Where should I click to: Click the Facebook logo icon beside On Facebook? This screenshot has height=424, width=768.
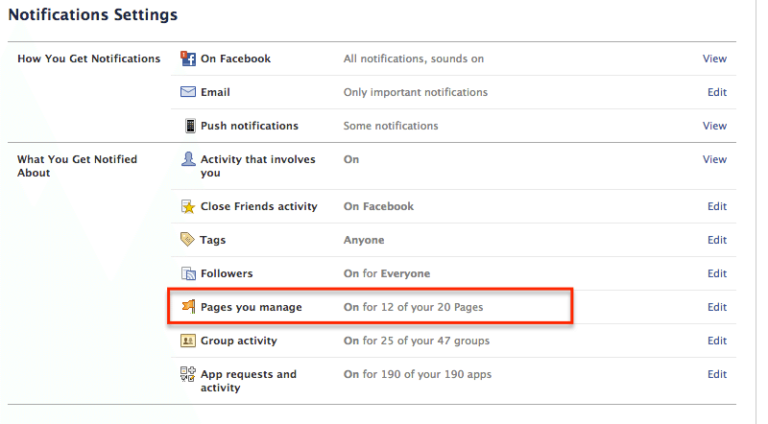tap(188, 58)
